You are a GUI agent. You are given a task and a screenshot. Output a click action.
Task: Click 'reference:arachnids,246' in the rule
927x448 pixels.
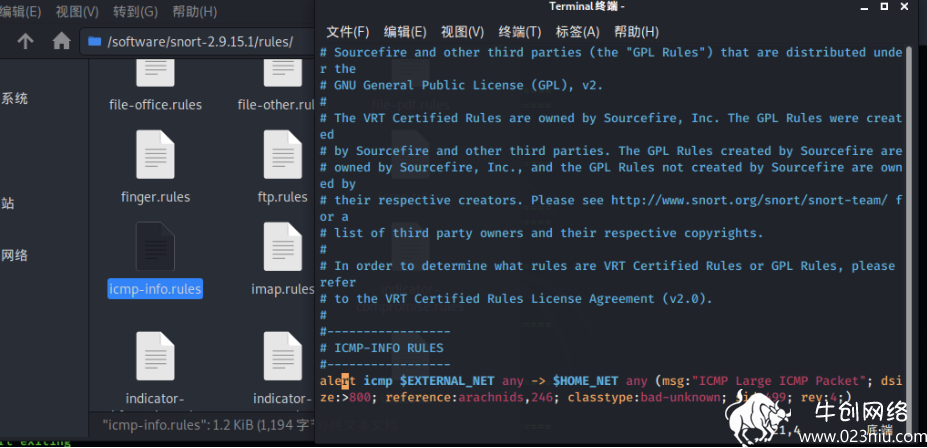(469, 398)
